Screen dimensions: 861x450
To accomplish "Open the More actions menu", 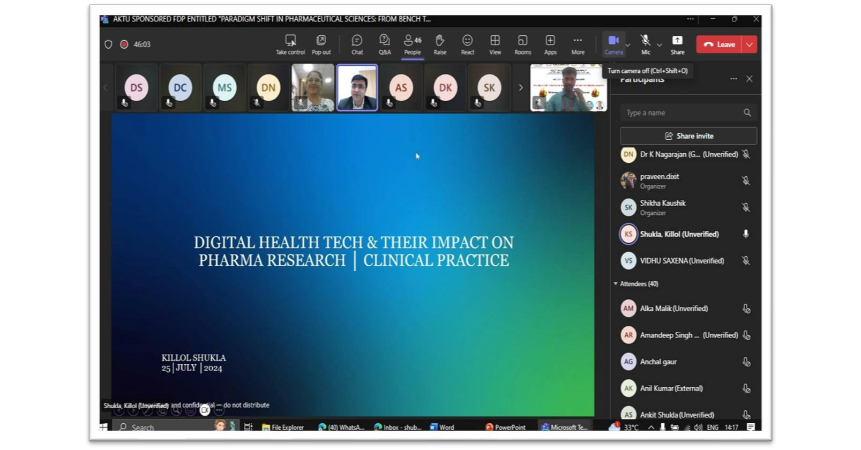I will [577, 43].
